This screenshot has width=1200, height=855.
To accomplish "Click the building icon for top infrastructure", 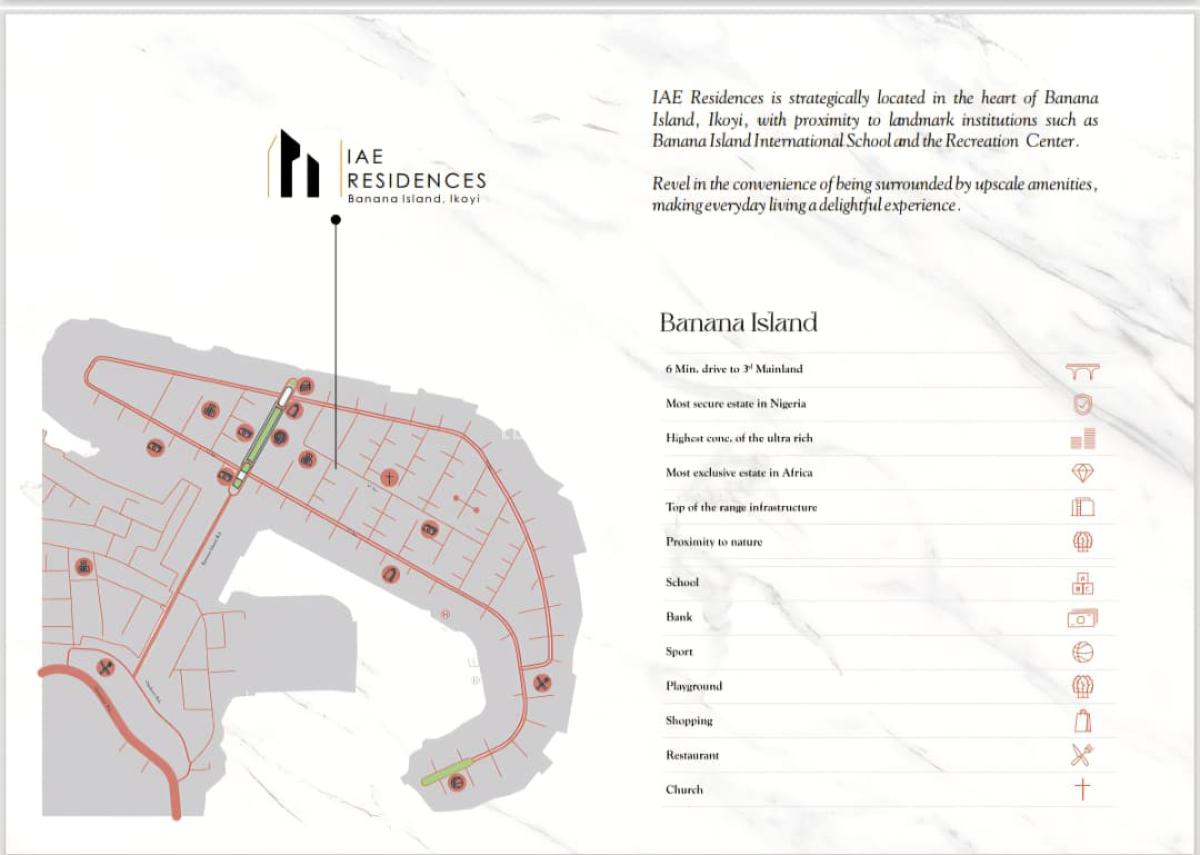I will click(x=1082, y=507).
